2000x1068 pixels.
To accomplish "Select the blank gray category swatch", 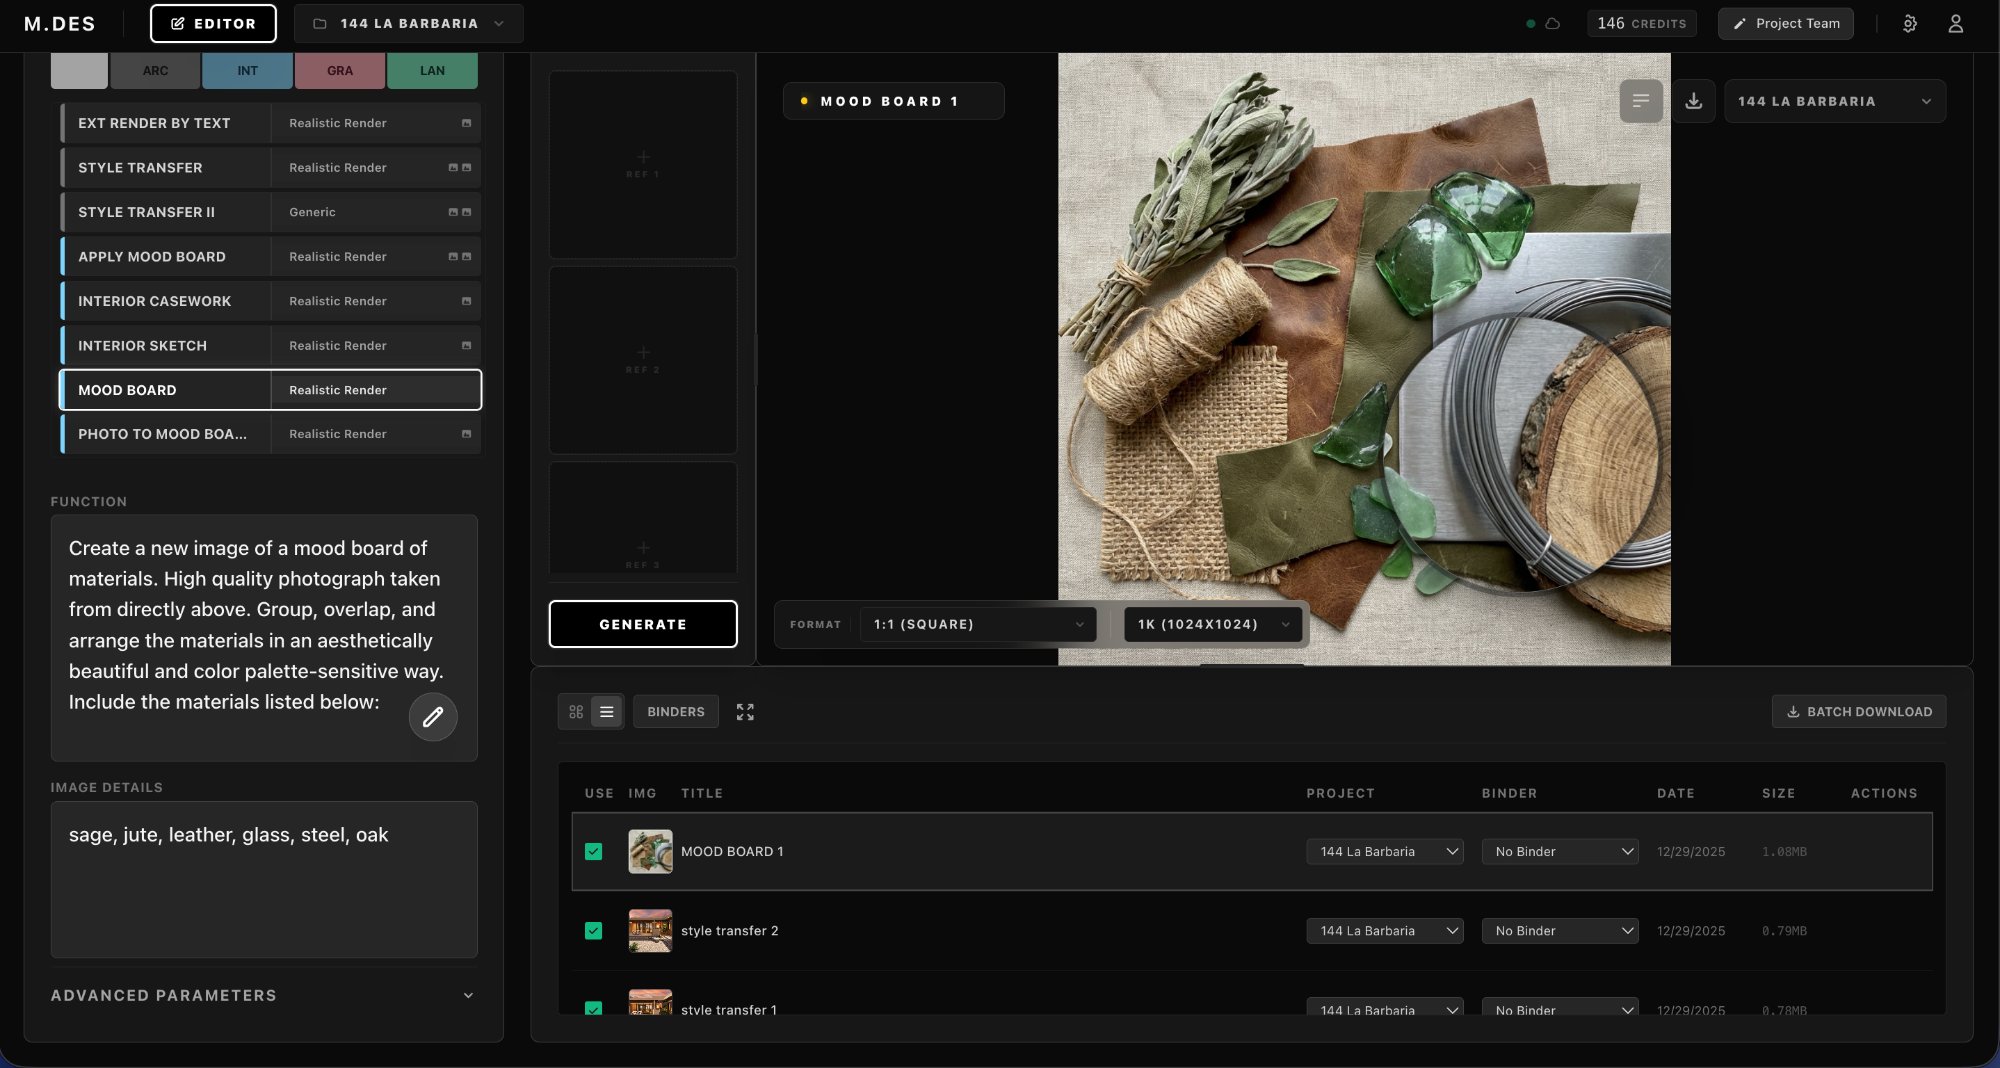I will pos(79,71).
